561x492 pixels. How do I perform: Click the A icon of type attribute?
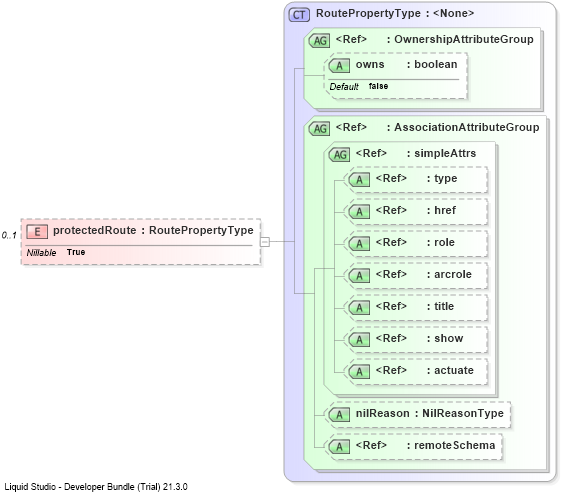(359, 180)
